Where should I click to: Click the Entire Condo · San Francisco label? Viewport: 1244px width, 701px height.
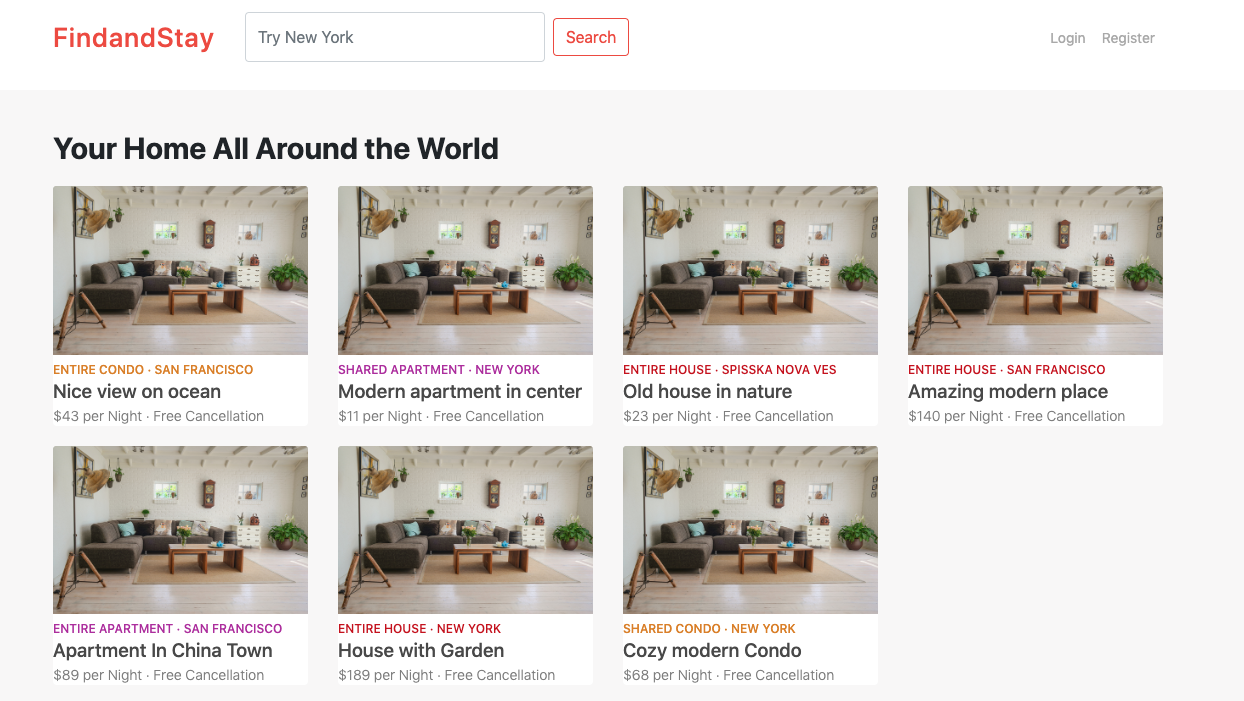[x=153, y=370]
